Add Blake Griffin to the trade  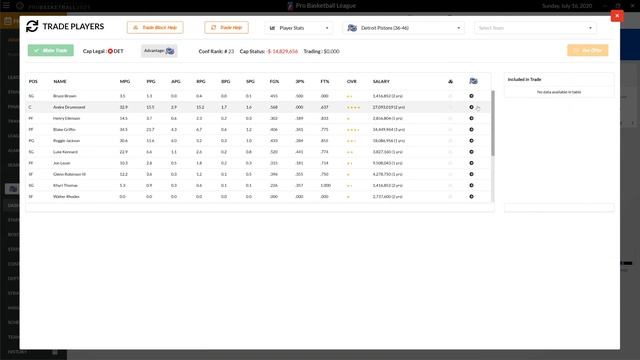coord(471,129)
